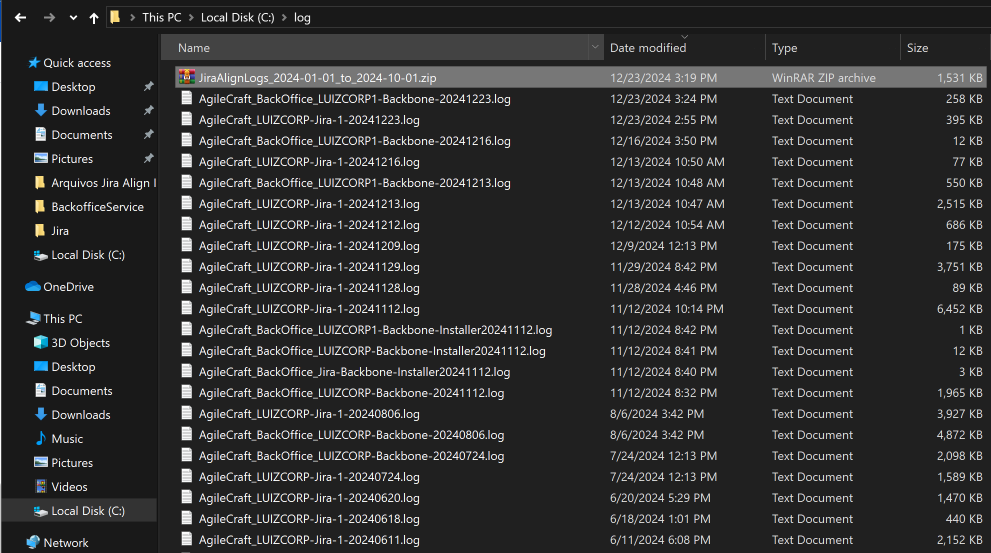Go up one folder level
The height and width of the screenshot is (553, 991).
pos(94,18)
